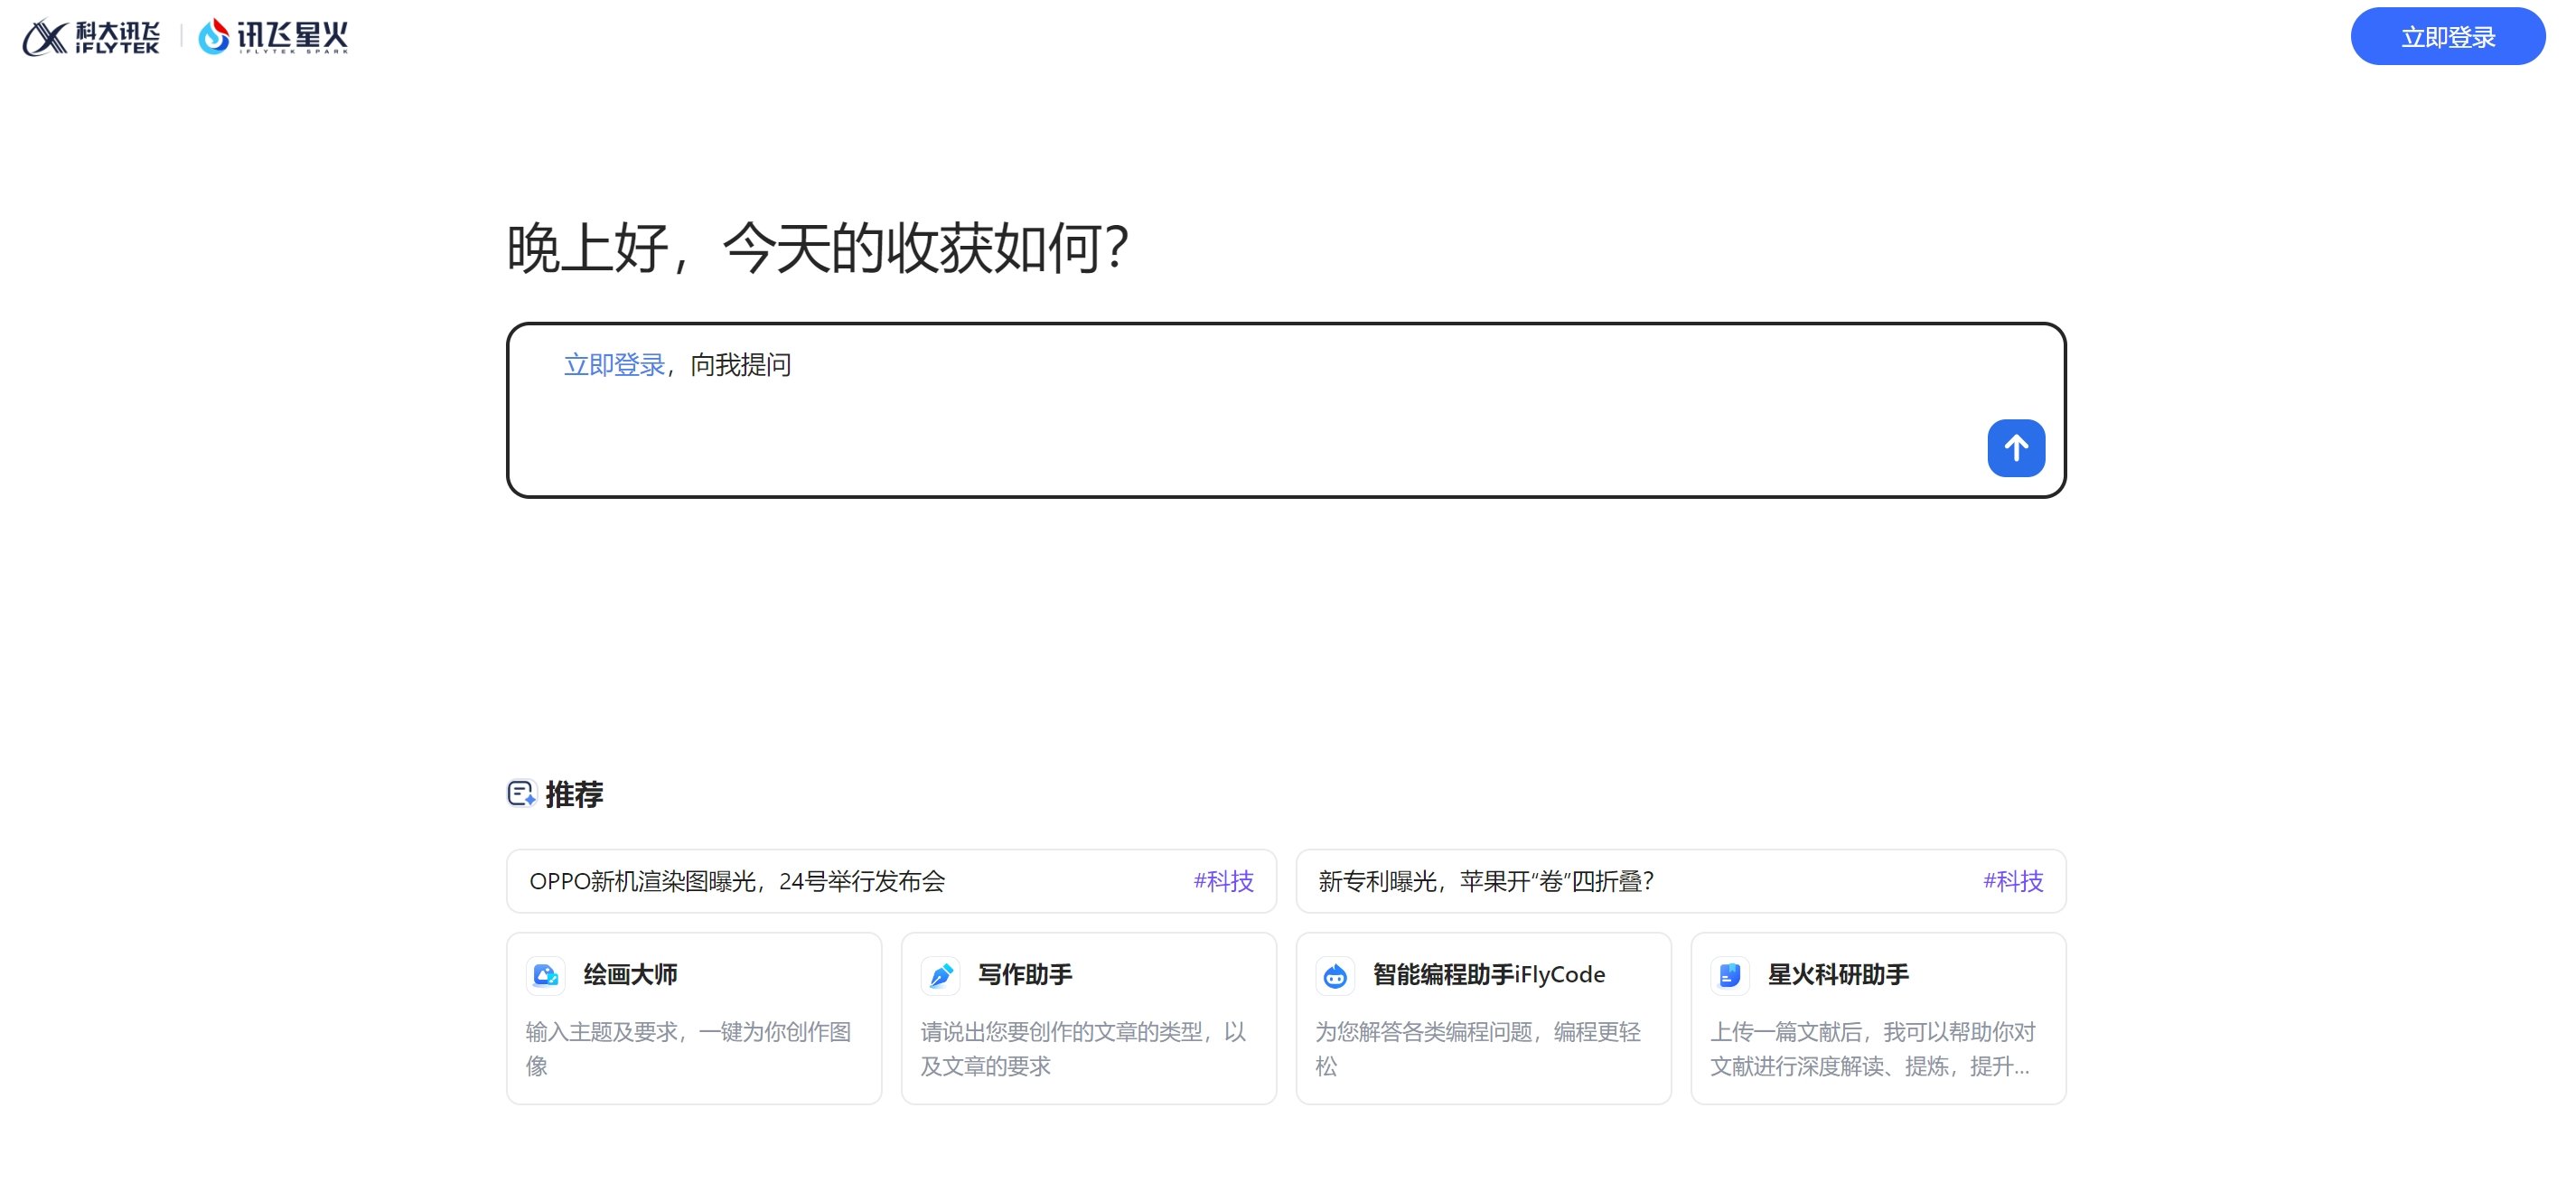Click the blue send arrow button
Viewport: 2576px width, 1183px height.
coord(2015,448)
